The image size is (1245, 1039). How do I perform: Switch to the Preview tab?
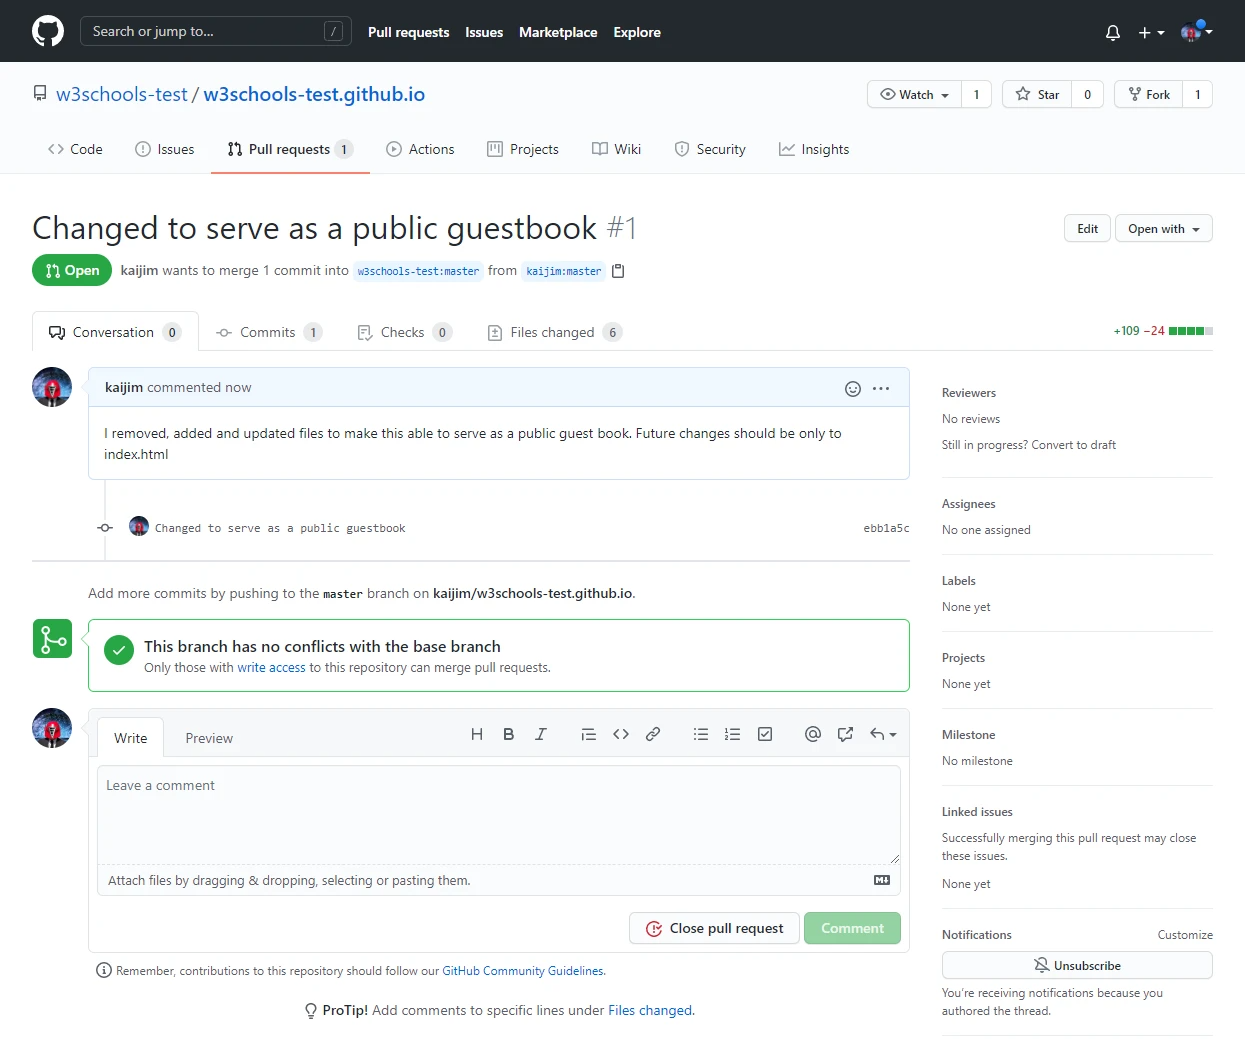click(x=209, y=738)
